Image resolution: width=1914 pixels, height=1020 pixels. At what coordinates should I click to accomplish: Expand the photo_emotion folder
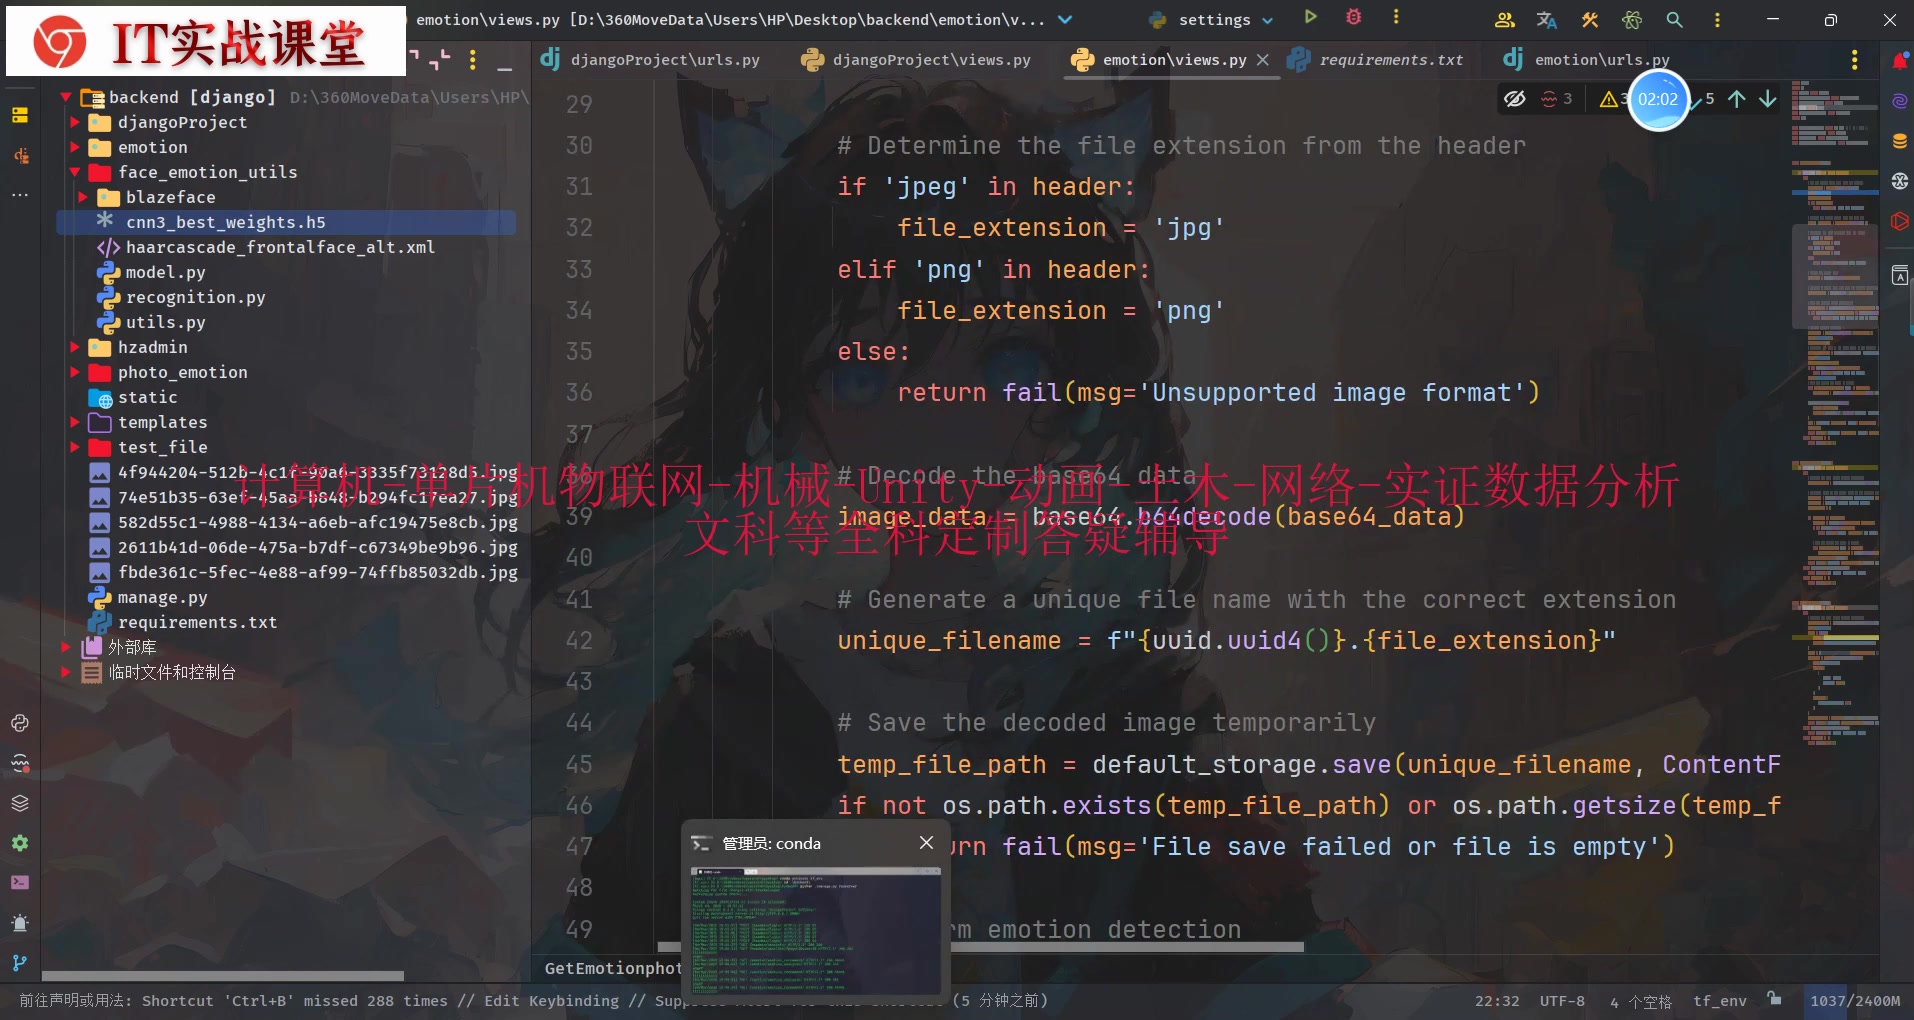point(75,372)
